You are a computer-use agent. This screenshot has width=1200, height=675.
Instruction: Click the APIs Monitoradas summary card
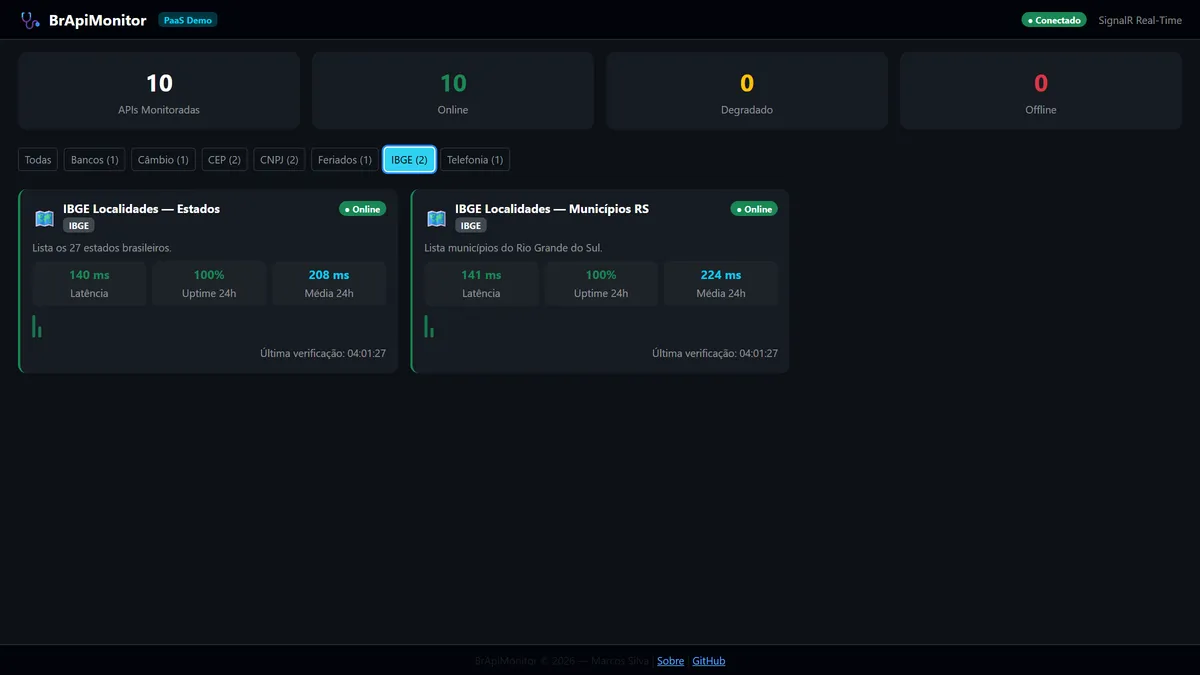[x=159, y=91]
